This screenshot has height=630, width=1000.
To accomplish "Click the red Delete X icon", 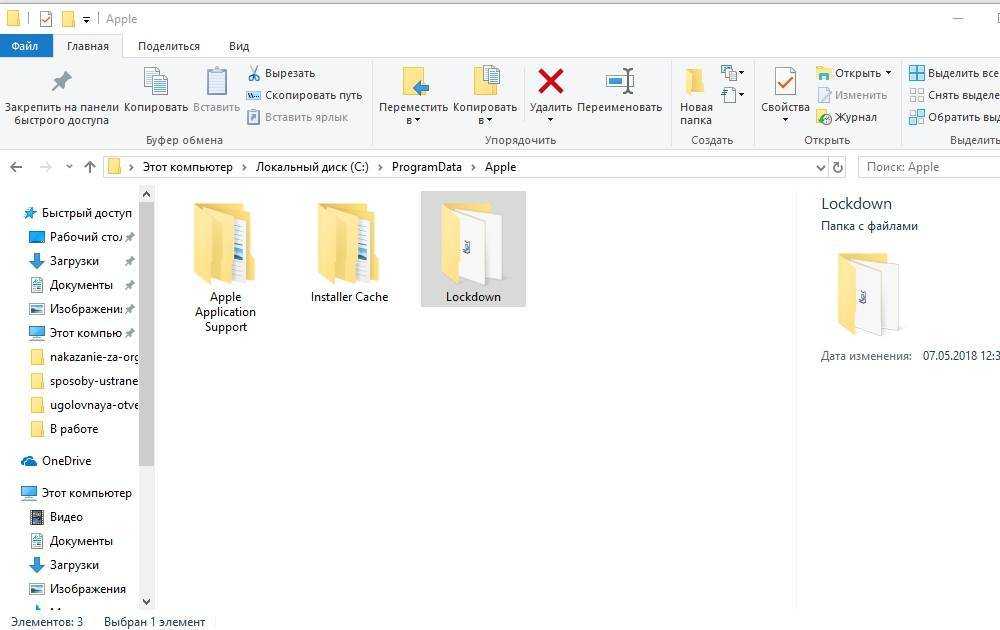I will (x=550, y=81).
